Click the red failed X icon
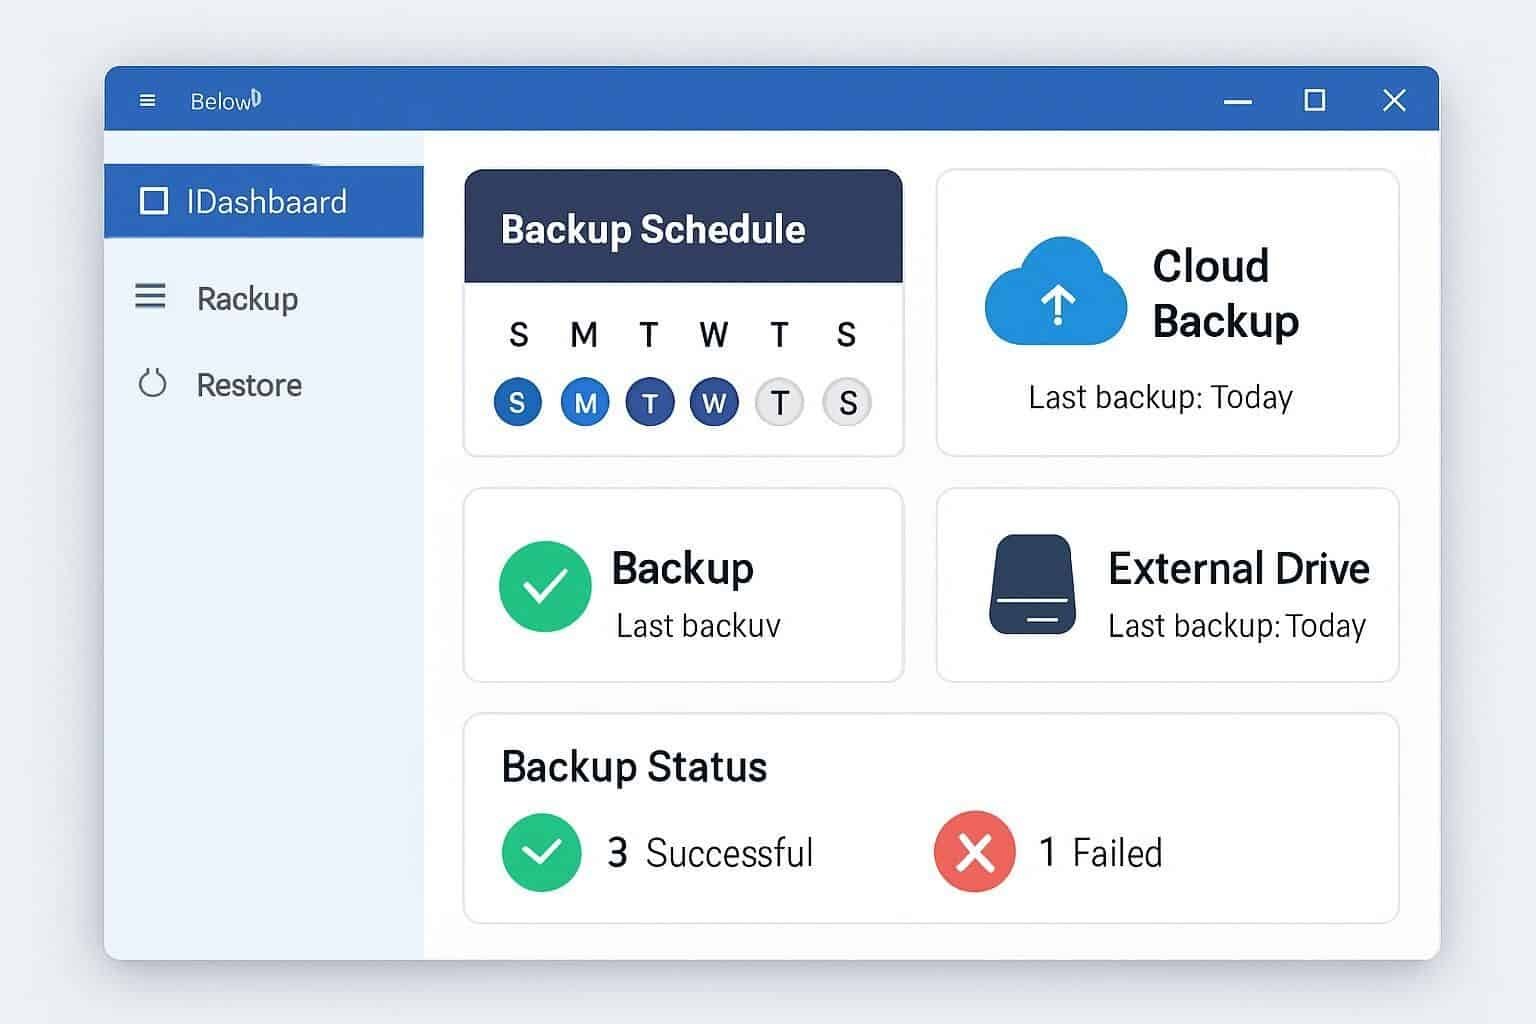 point(974,851)
